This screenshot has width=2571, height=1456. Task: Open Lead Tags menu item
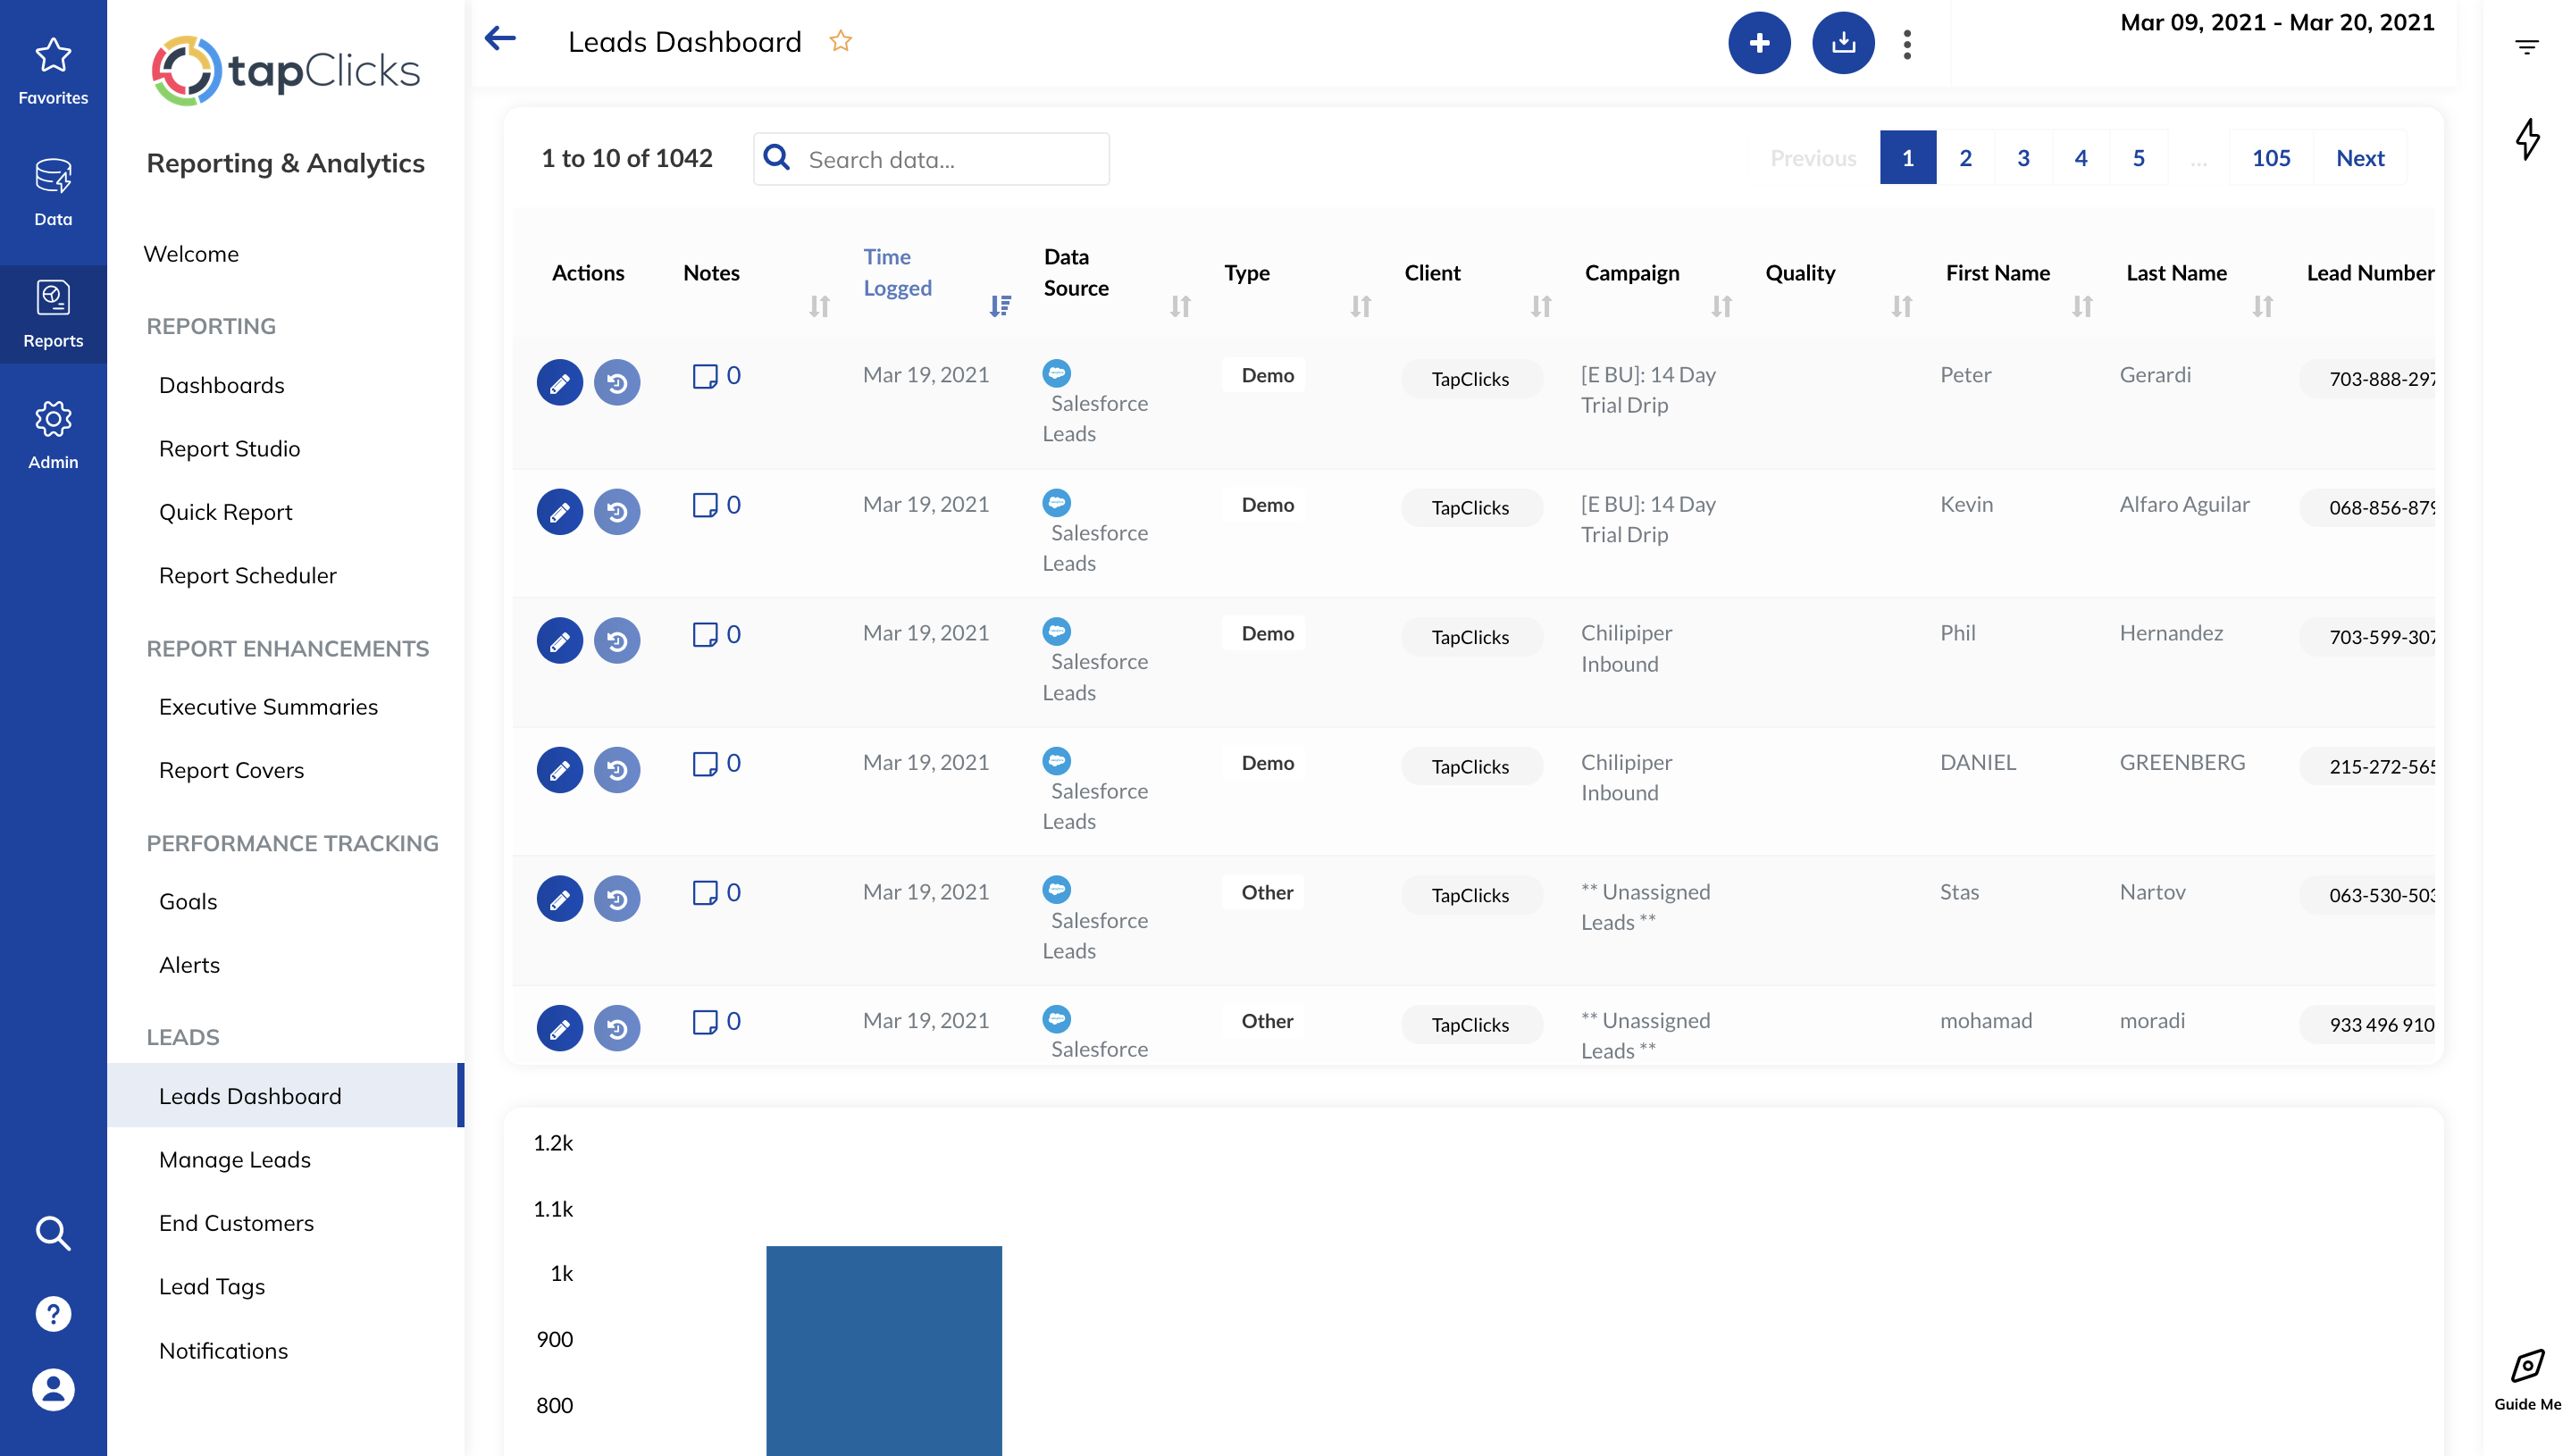click(x=212, y=1286)
